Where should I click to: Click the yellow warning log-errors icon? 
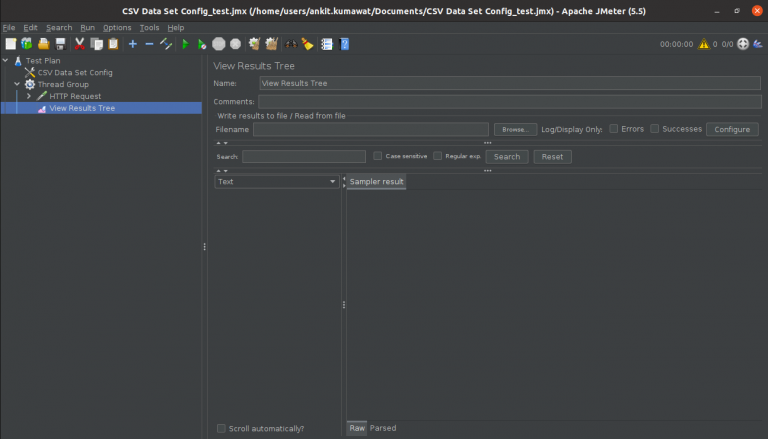pyautogui.click(x=704, y=44)
